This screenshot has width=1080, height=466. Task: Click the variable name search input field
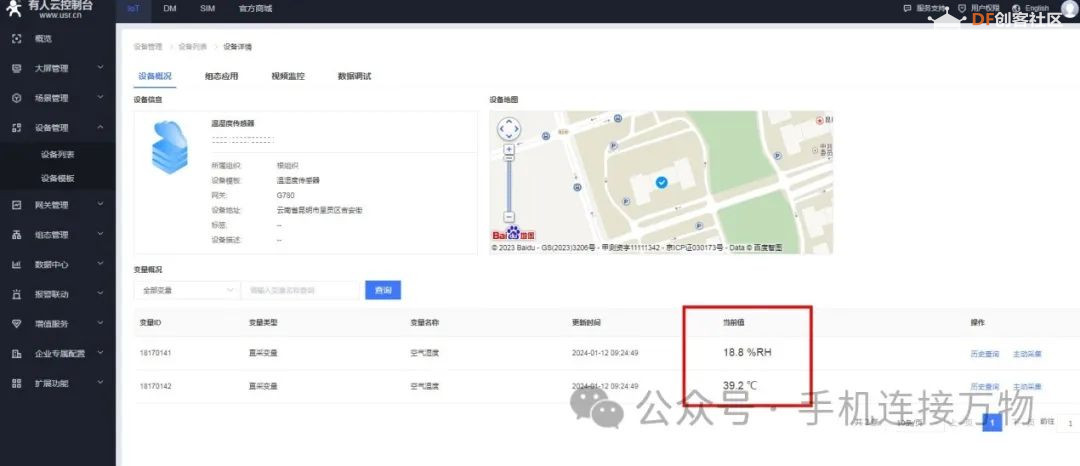pyautogui.click(x=300, y=290)
